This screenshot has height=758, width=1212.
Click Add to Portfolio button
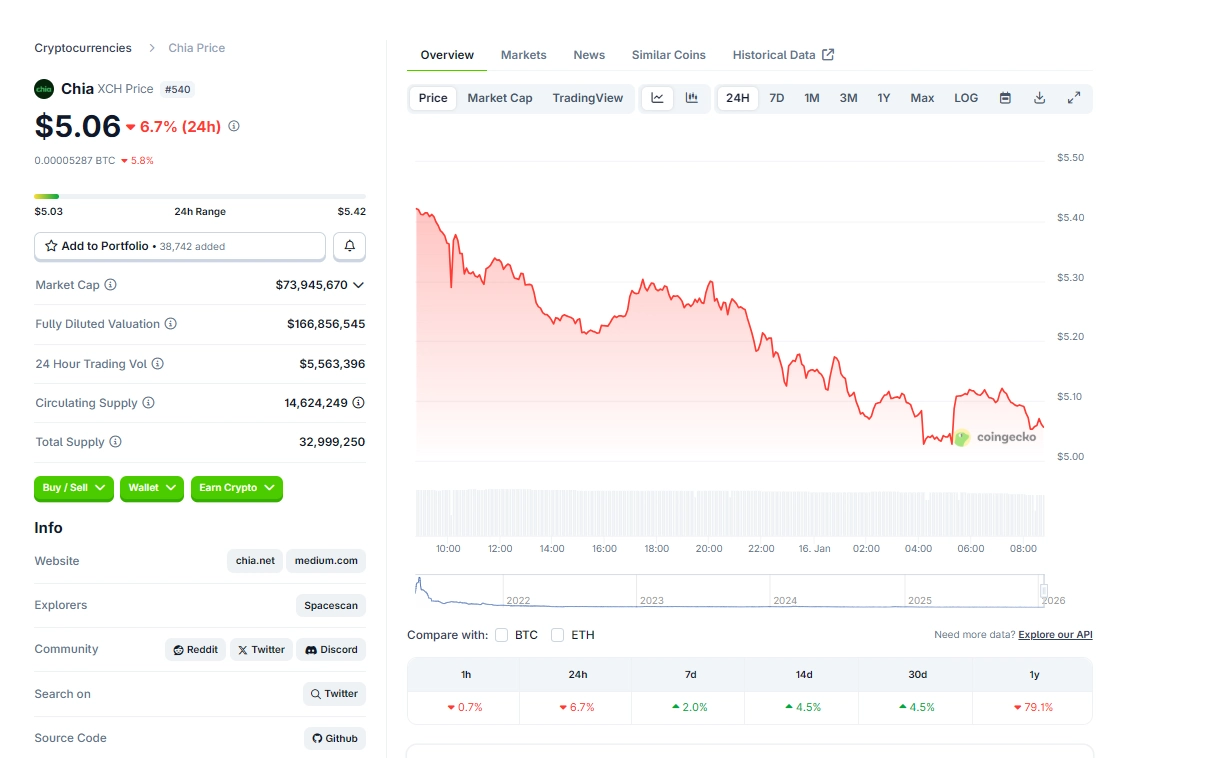pyautogui.click(x=180, y=246)
